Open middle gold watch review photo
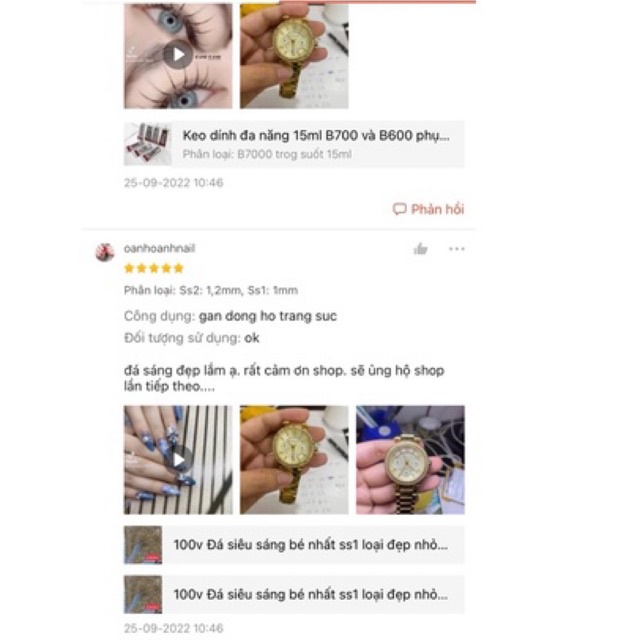Viewport: 640px width, 640px height. point(294,460)
